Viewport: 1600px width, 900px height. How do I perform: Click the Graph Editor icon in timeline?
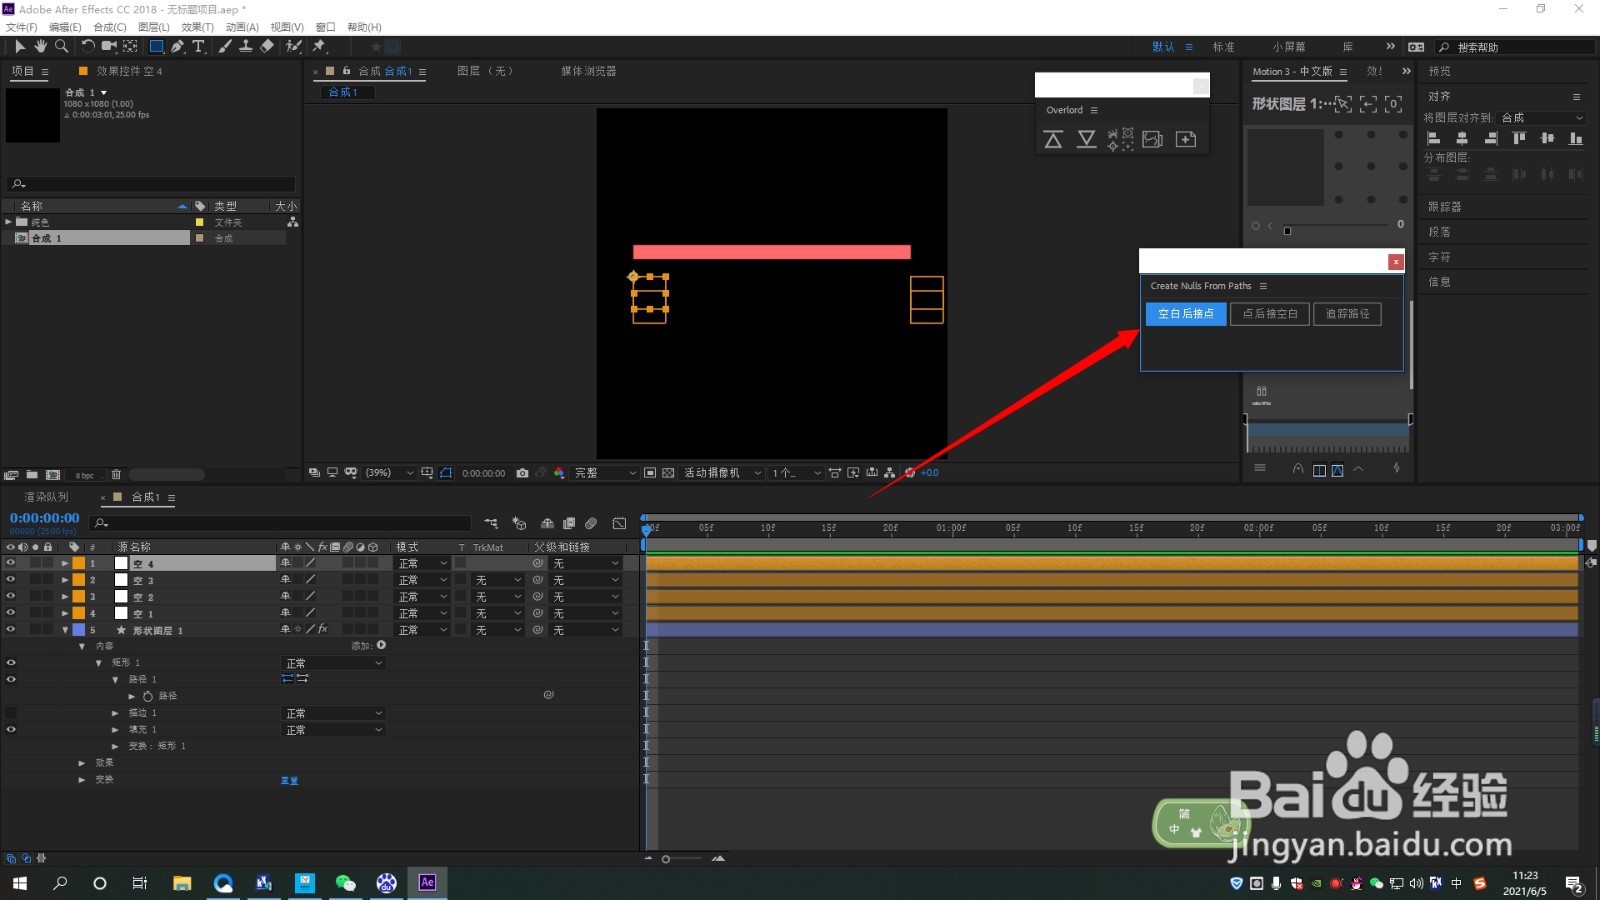[x=619, y=523]
